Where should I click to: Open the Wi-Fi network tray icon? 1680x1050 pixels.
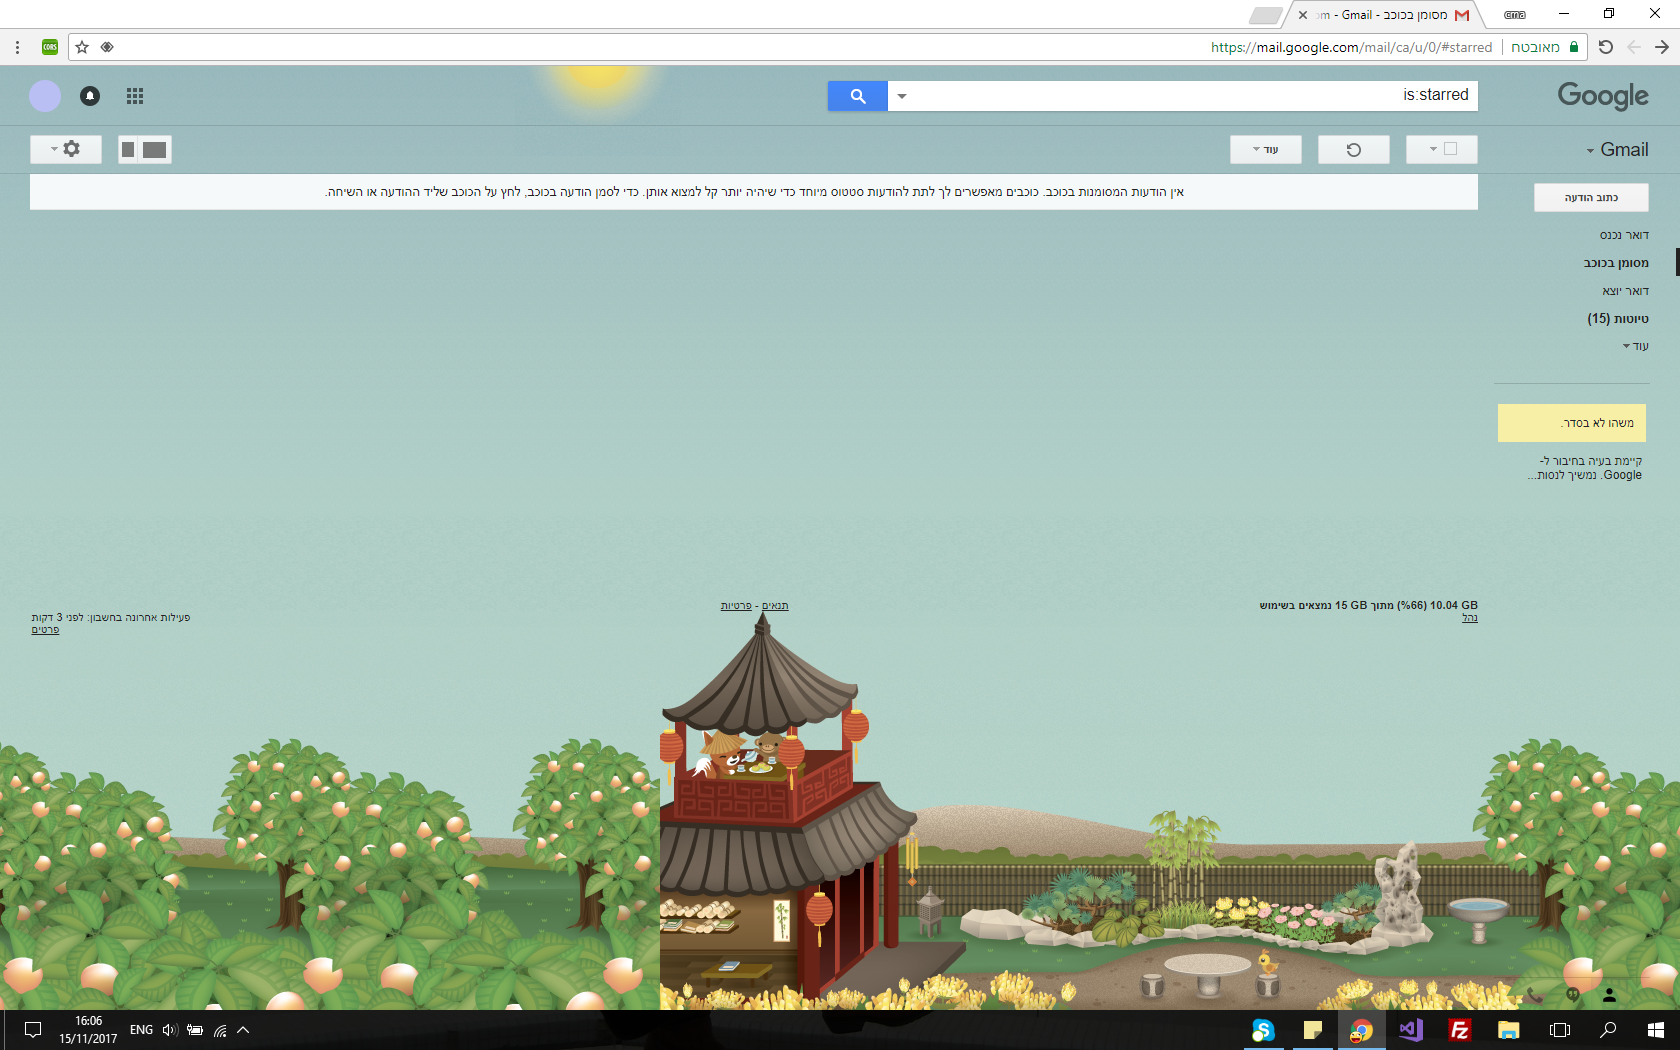[220, 1030]
